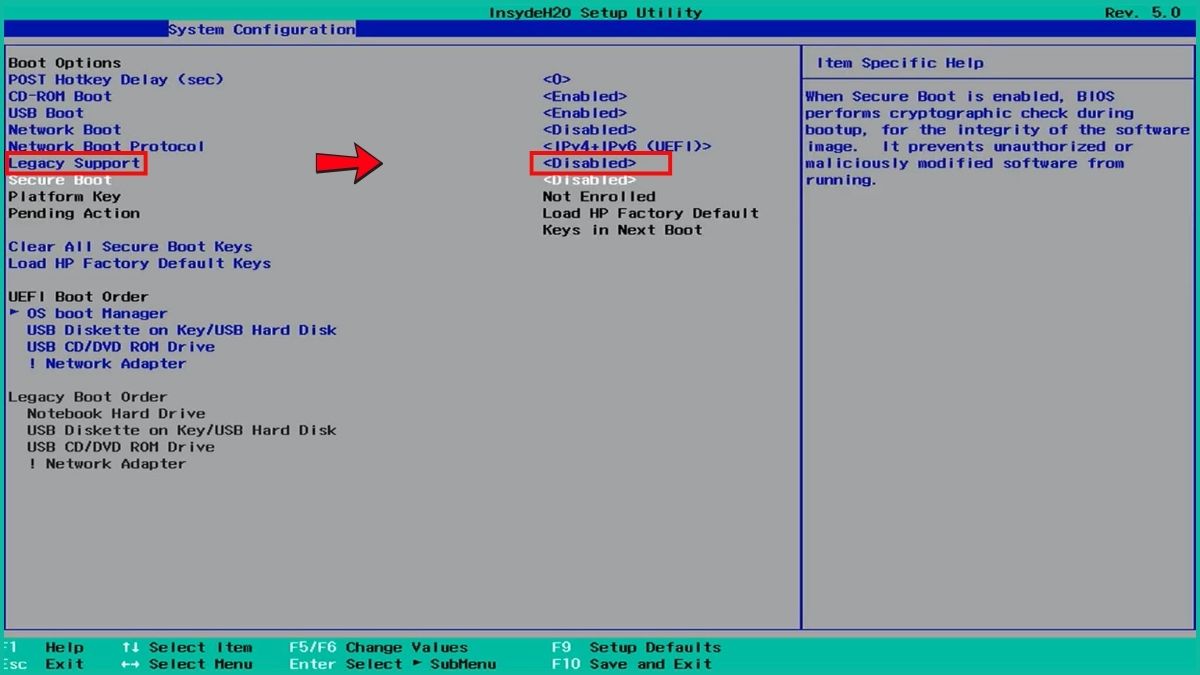The height and width of the screenshot is (675, 1200).
Task: Toggle the Secure Boot Disabled value
Action: pyautogui.click(x=589, y=180)
